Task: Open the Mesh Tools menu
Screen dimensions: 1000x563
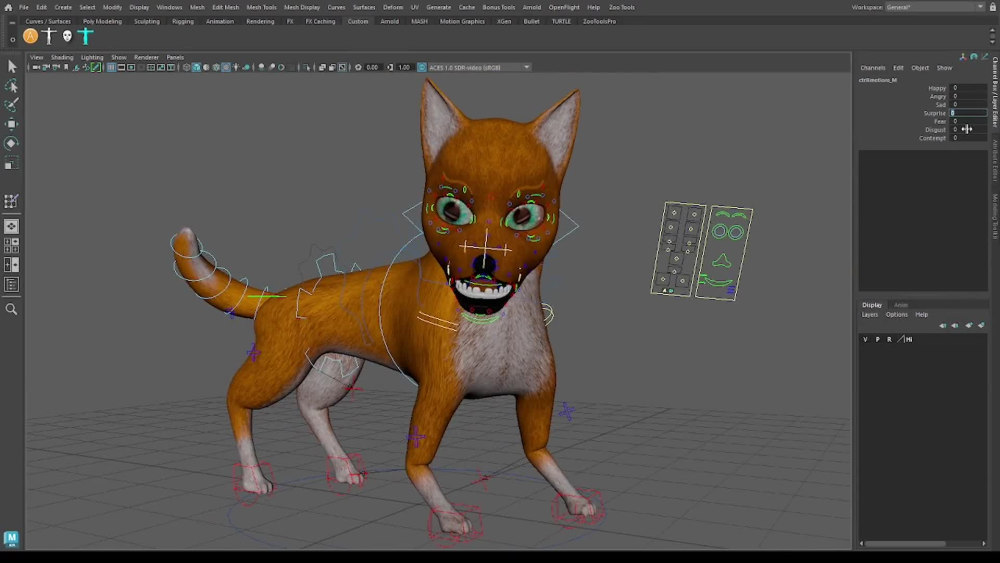Action: (261, 7)
